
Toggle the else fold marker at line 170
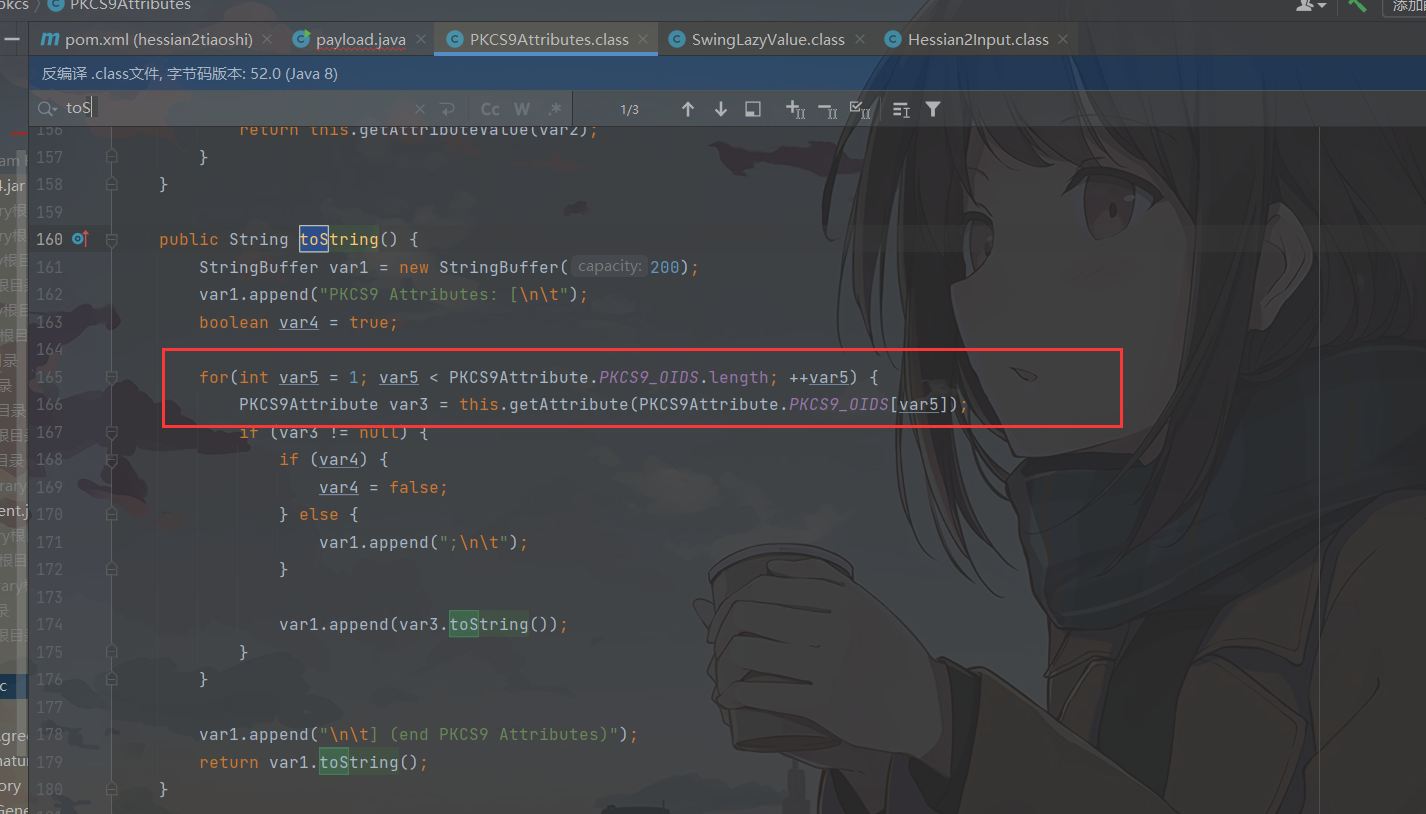point(112,515)
